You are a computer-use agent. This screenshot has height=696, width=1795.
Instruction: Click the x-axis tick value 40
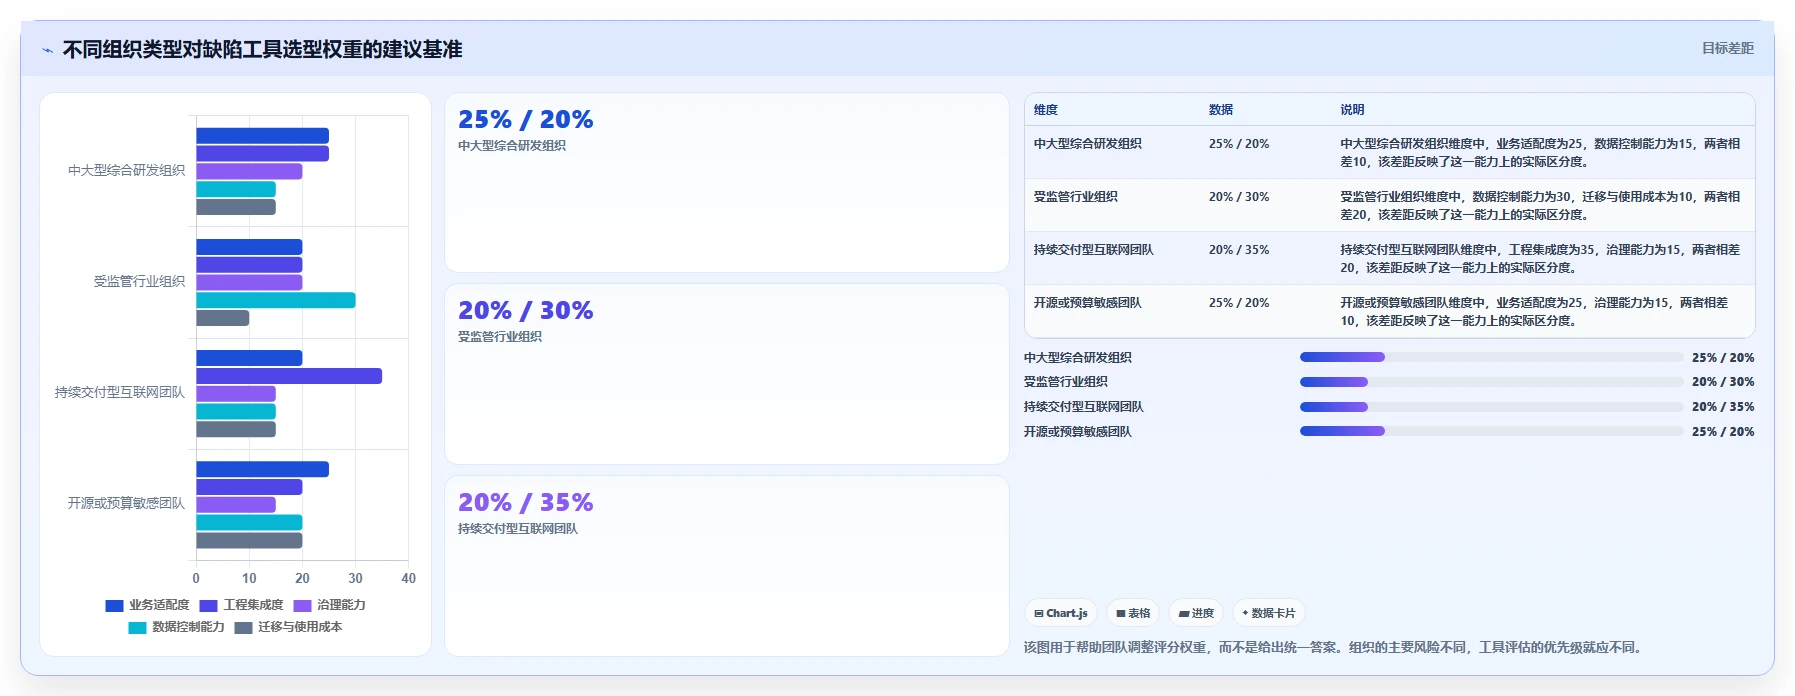[408, 578]
